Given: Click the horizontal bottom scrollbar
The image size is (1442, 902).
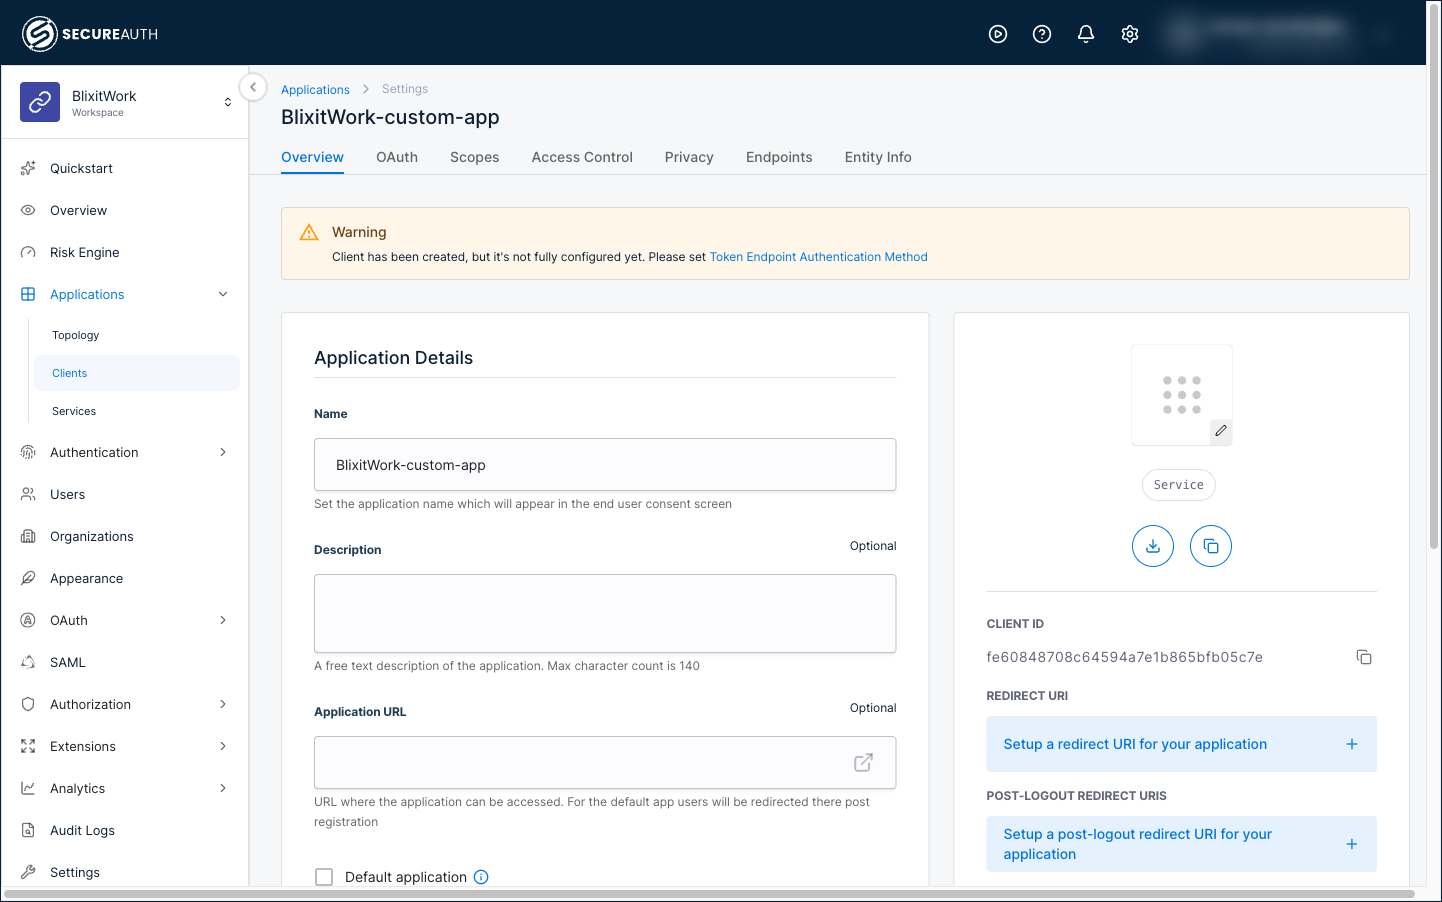Looking at the screenshot, I should 710,894.
